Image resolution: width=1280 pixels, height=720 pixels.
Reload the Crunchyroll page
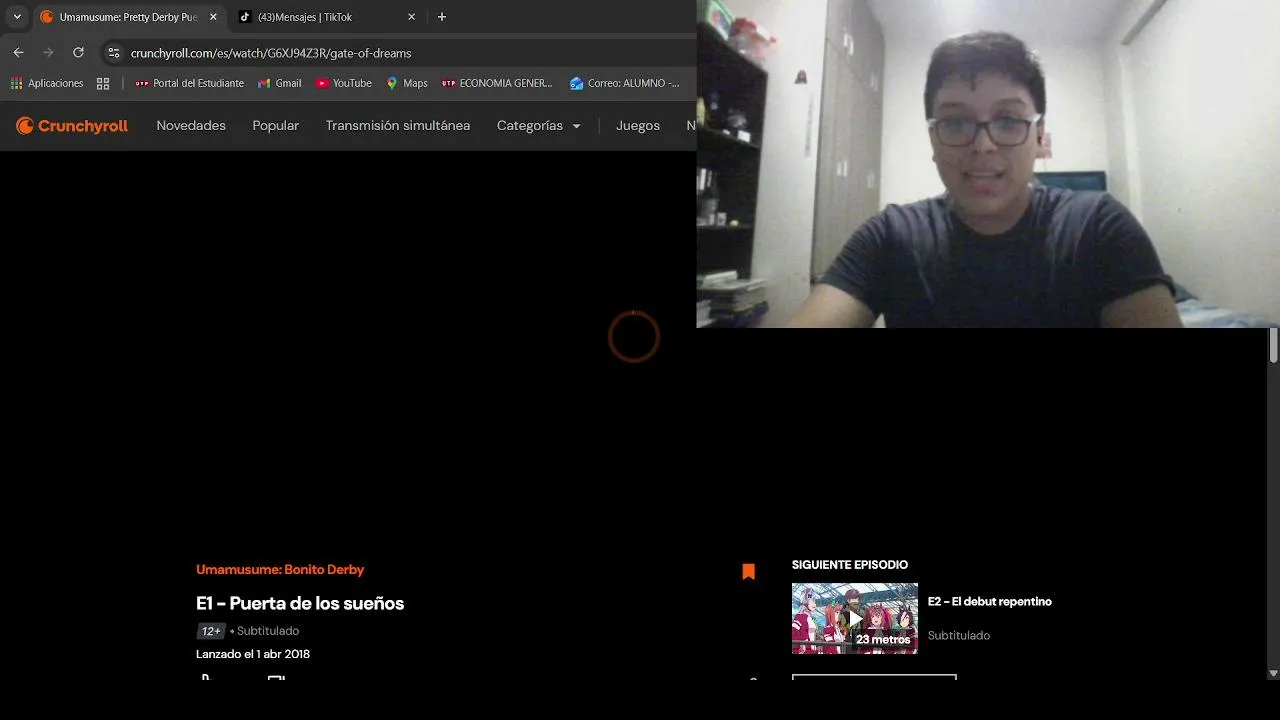78,53
